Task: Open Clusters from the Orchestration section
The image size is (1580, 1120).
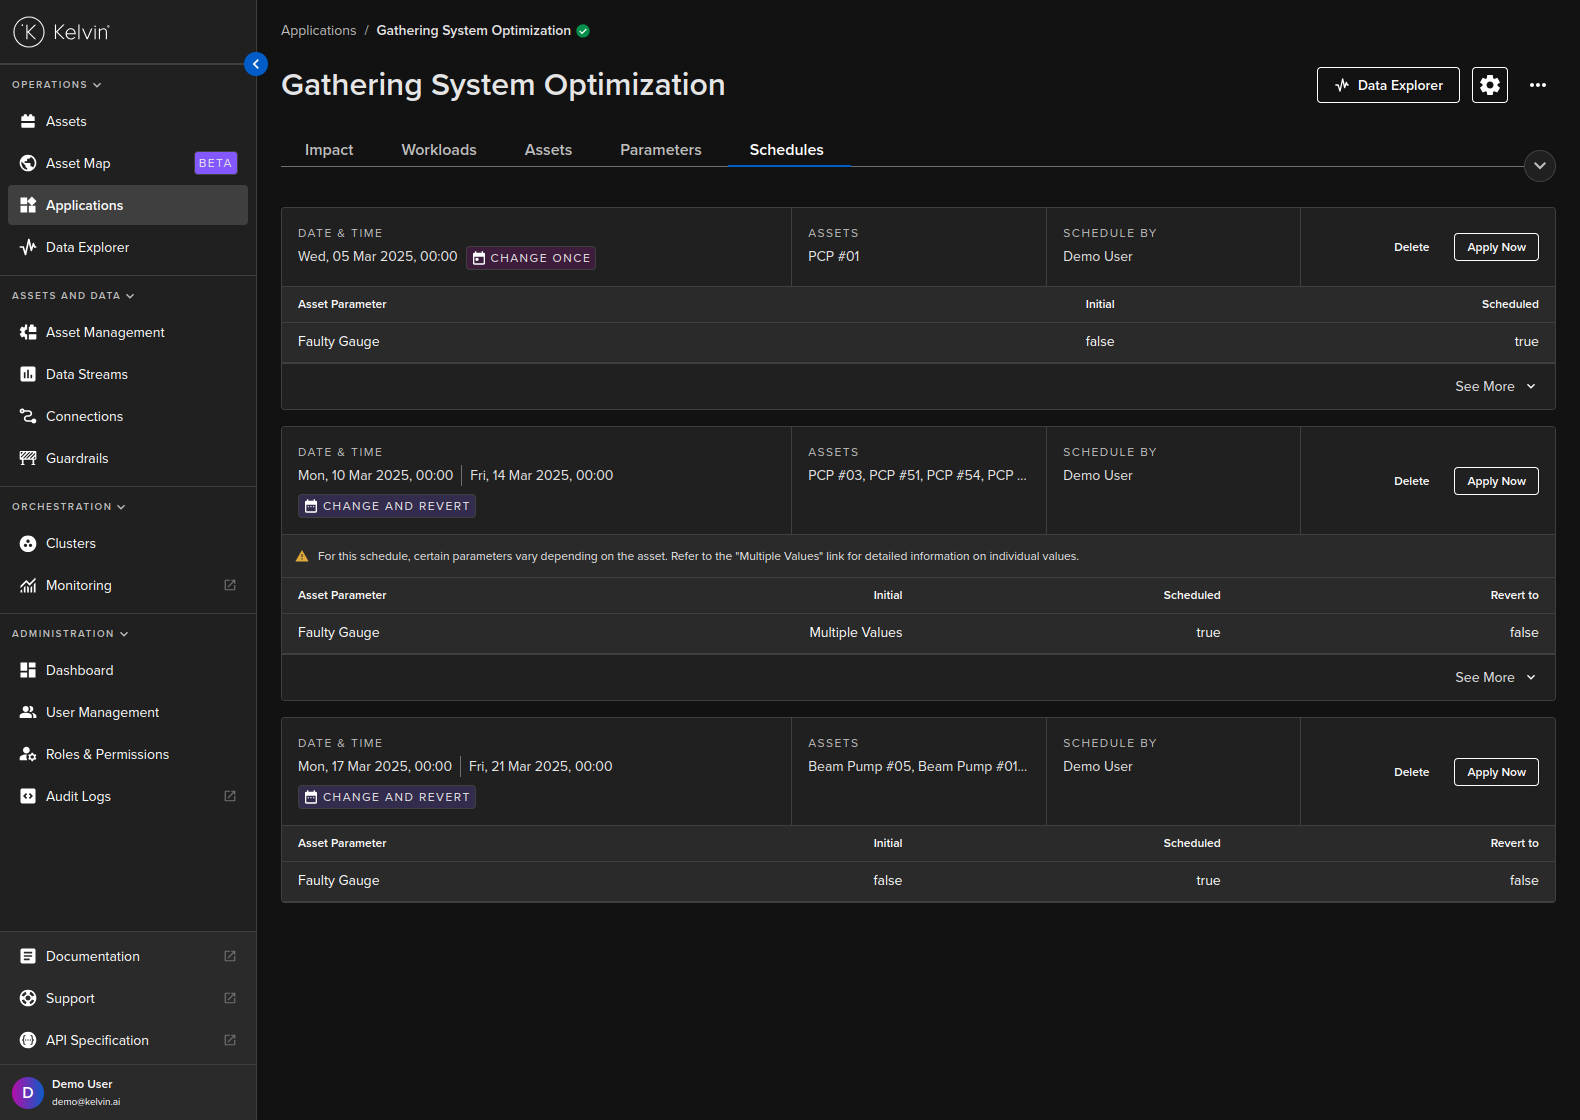Action: [71, 543]
